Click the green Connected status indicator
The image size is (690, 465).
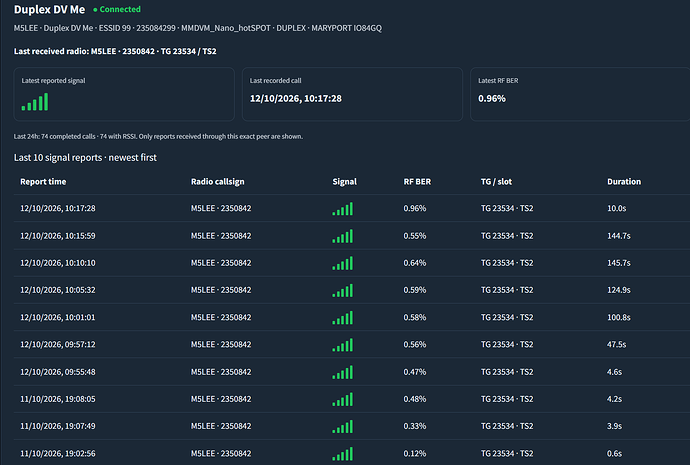click(x=117, y=9)
